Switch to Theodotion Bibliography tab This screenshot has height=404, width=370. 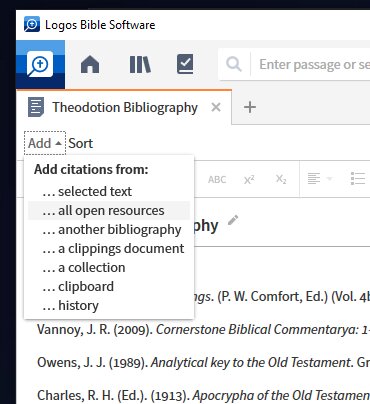[125, 107]
